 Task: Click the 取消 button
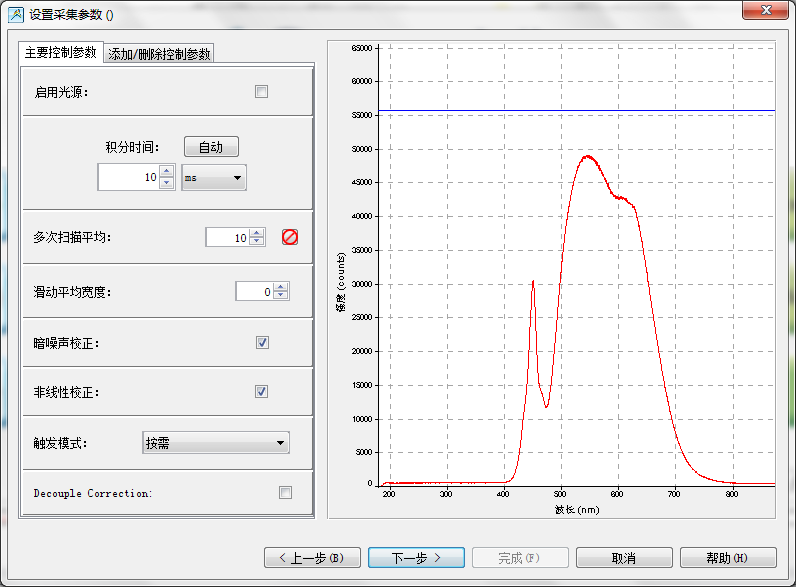pos(624,557)
